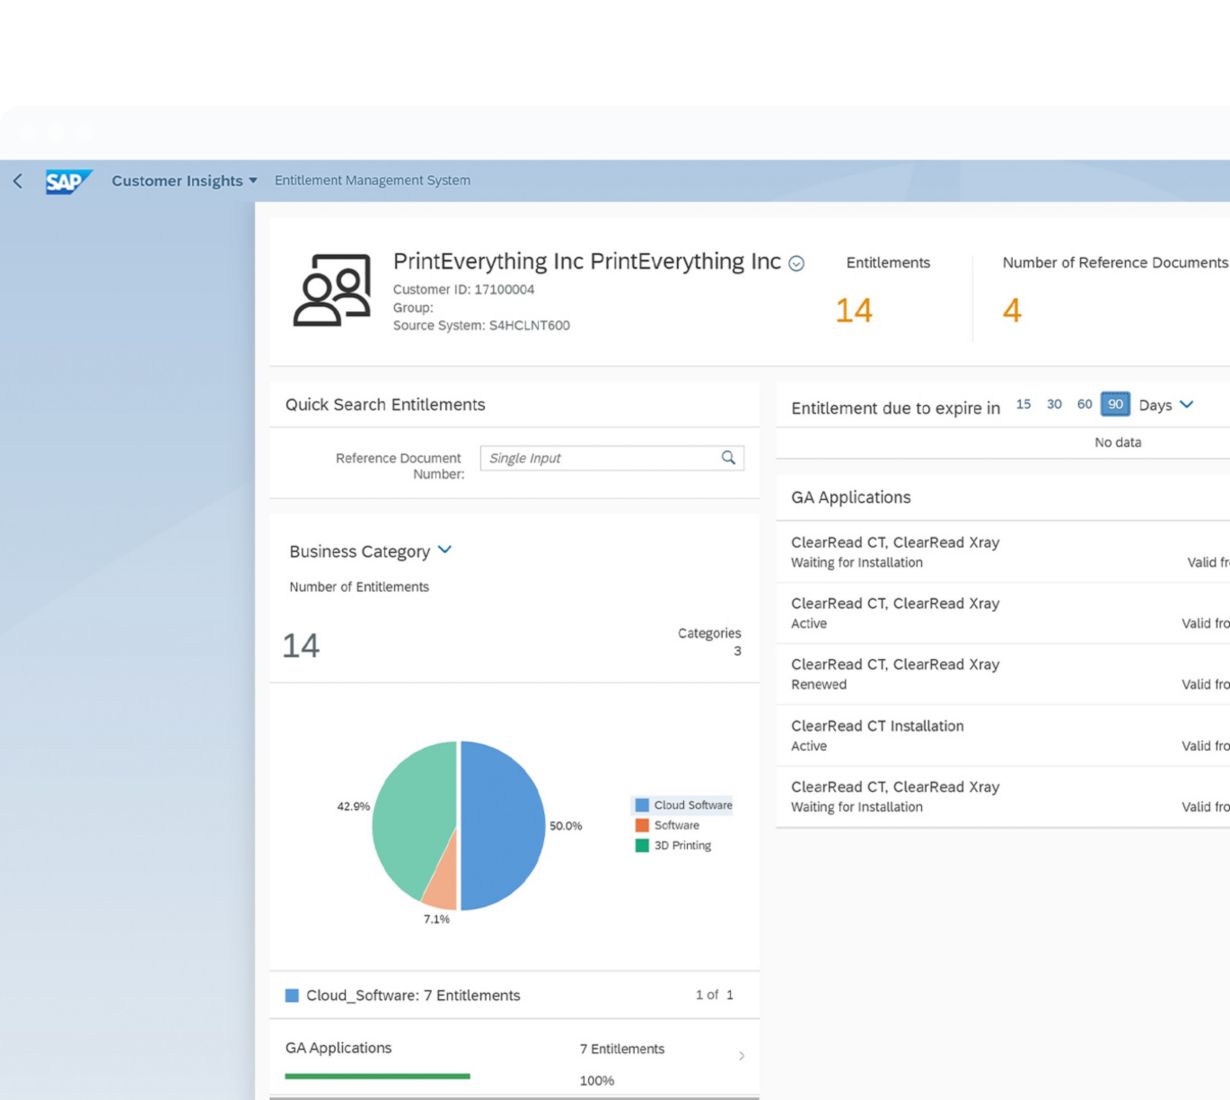Screen dimensions: 1230x1100
Task: Click Cloud_Software blue square indicator
Action: (292, 996)
